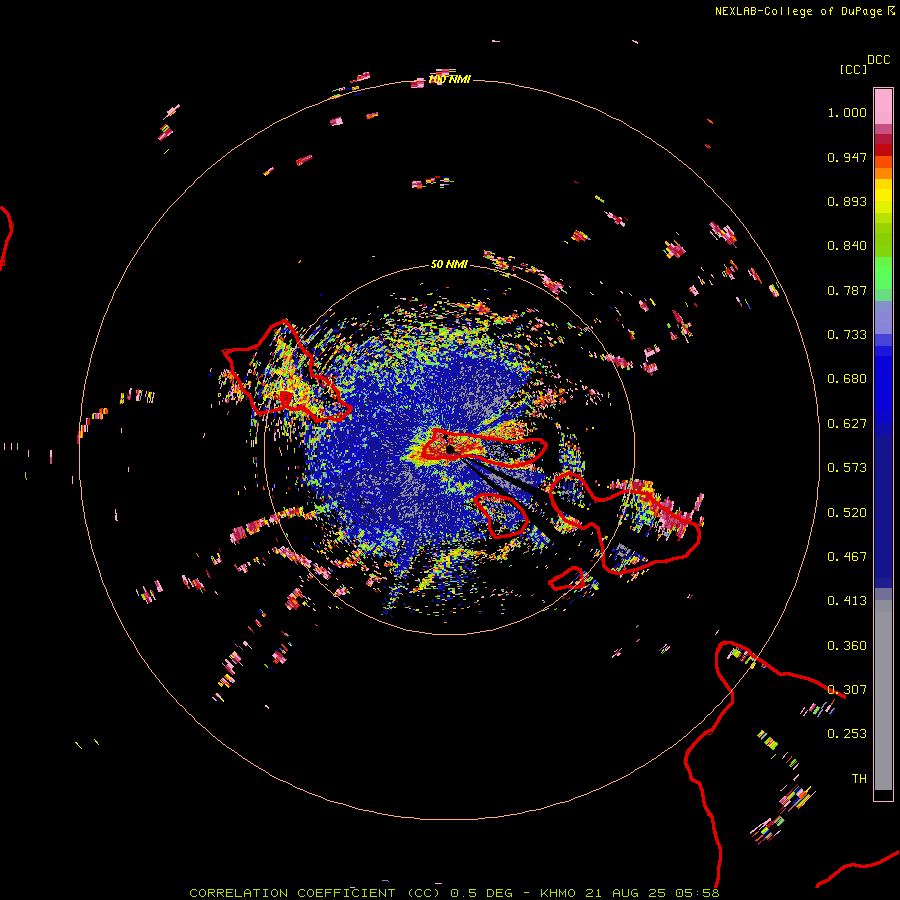Screen dimensions: 900x900
Task: Click the CORRELATION COEFFICIENT (CC) caption text
Action: click(317, 893)
